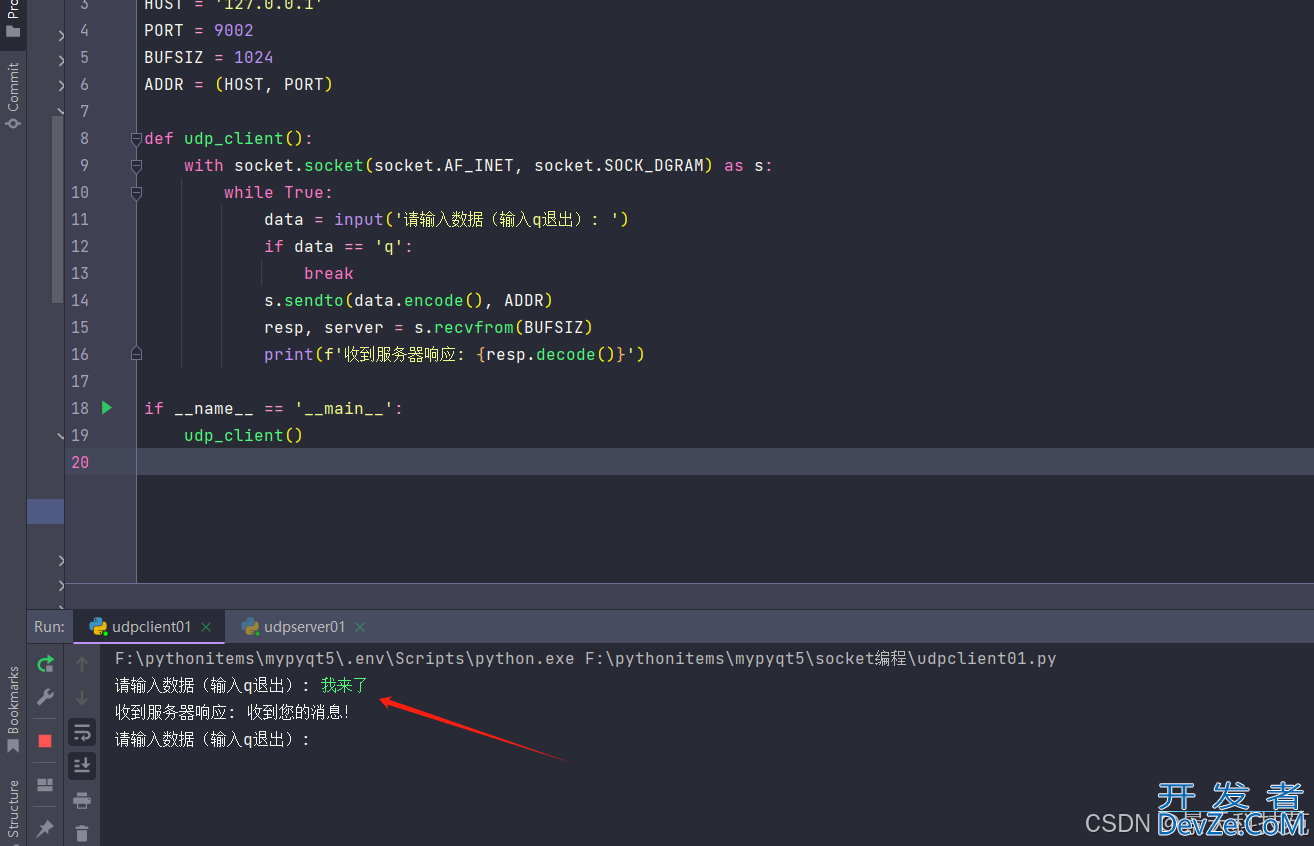Click line number 12 in the gutter

coord(80,246)
